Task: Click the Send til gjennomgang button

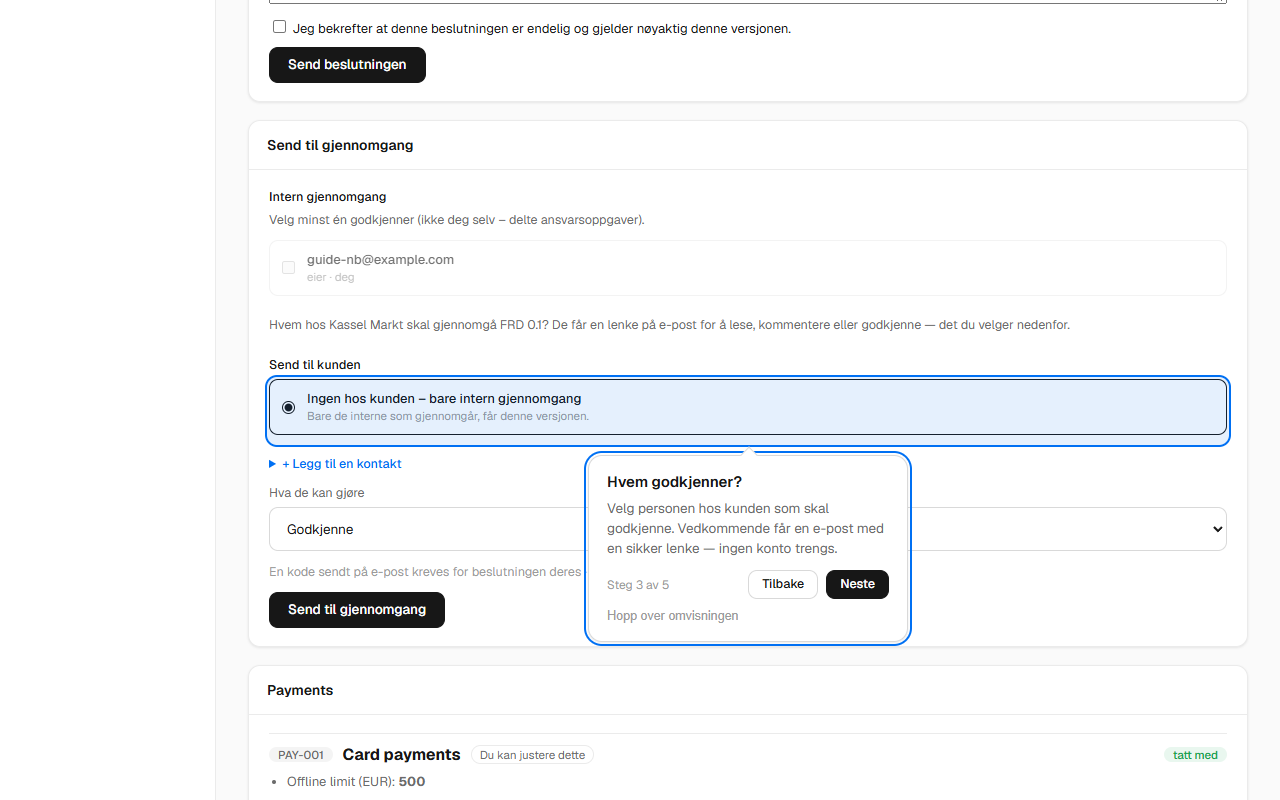Action: (357, 610)
